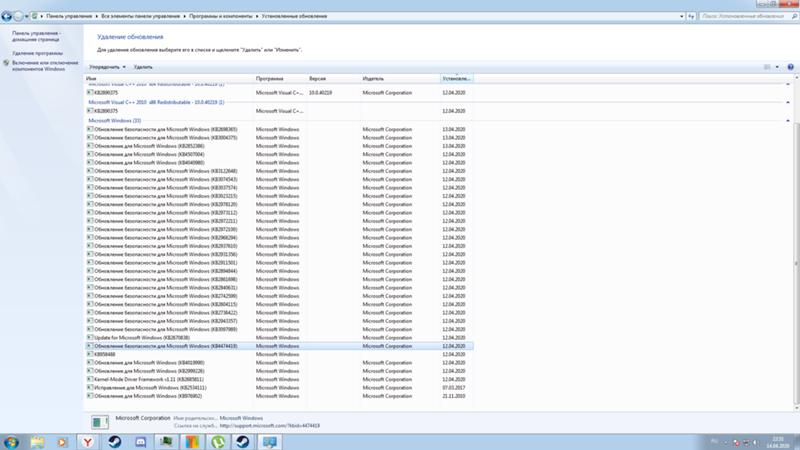Select update KB2698365 row
The height and width of the screenshot is (450, 800).
[279, 130]
